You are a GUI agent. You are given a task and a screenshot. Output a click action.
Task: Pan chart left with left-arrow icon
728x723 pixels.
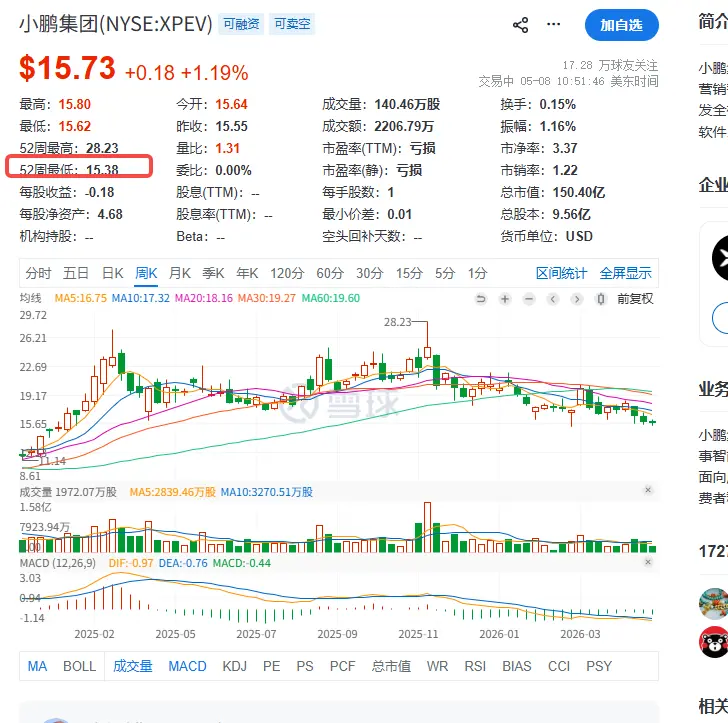552,299
